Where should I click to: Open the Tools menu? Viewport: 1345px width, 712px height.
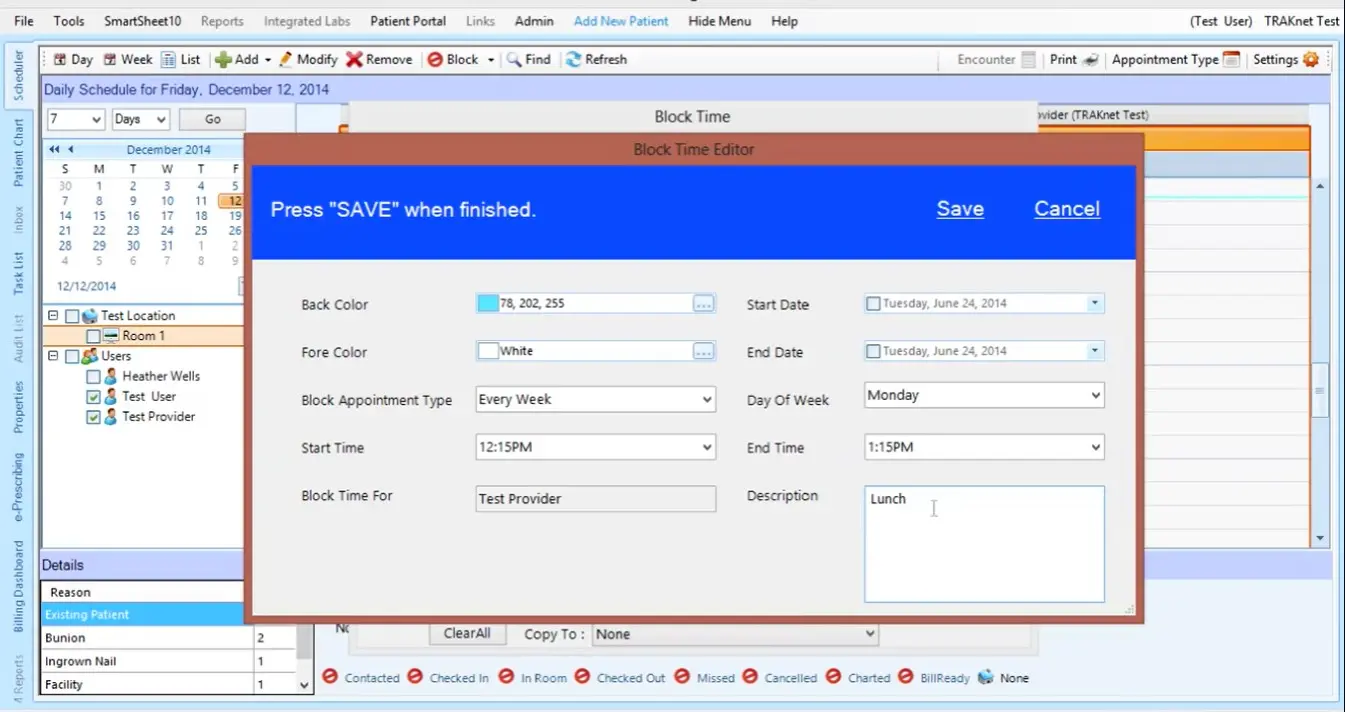coord(68,20)
